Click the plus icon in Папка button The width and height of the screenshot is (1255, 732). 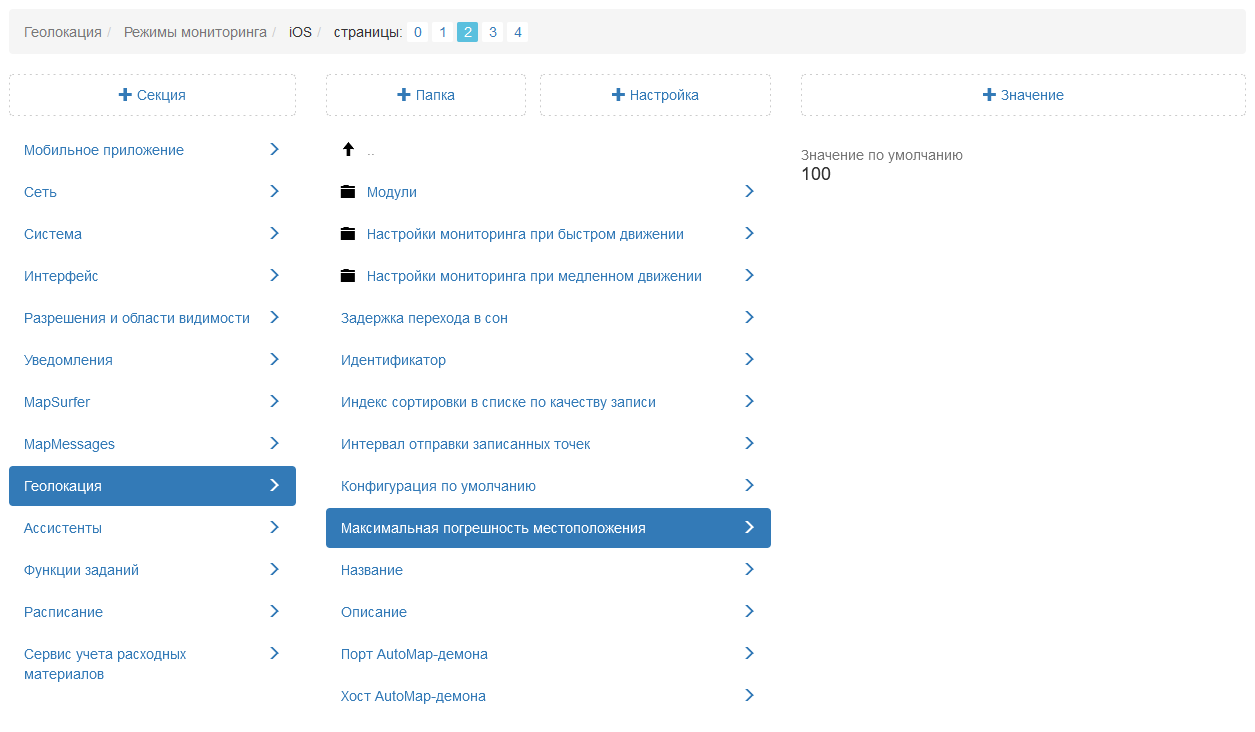pyautogui.click(x=404, y=95)
